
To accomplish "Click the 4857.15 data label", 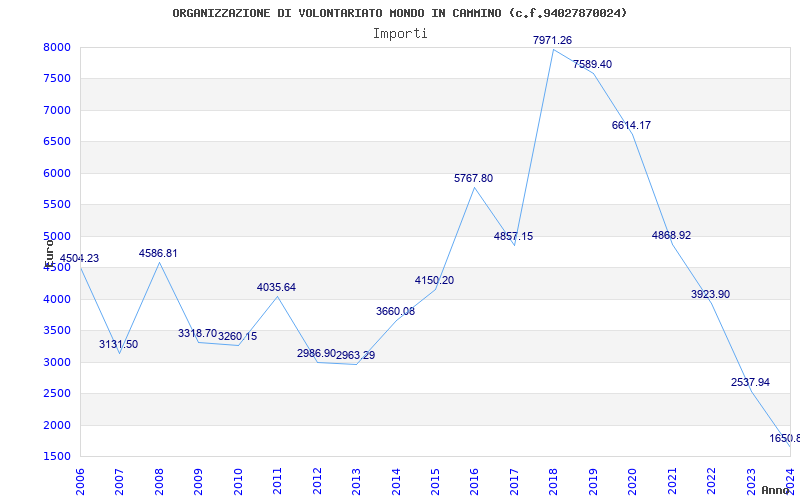I will 513,236.
